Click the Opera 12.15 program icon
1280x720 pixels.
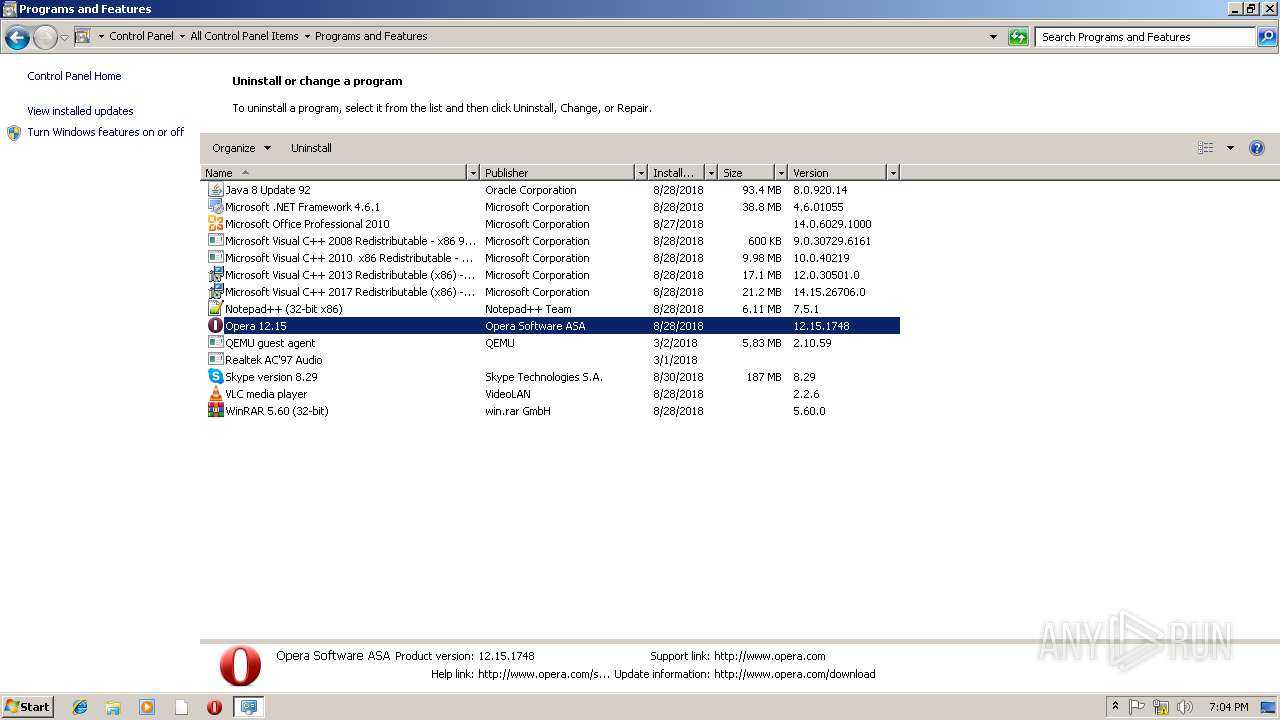215,326
